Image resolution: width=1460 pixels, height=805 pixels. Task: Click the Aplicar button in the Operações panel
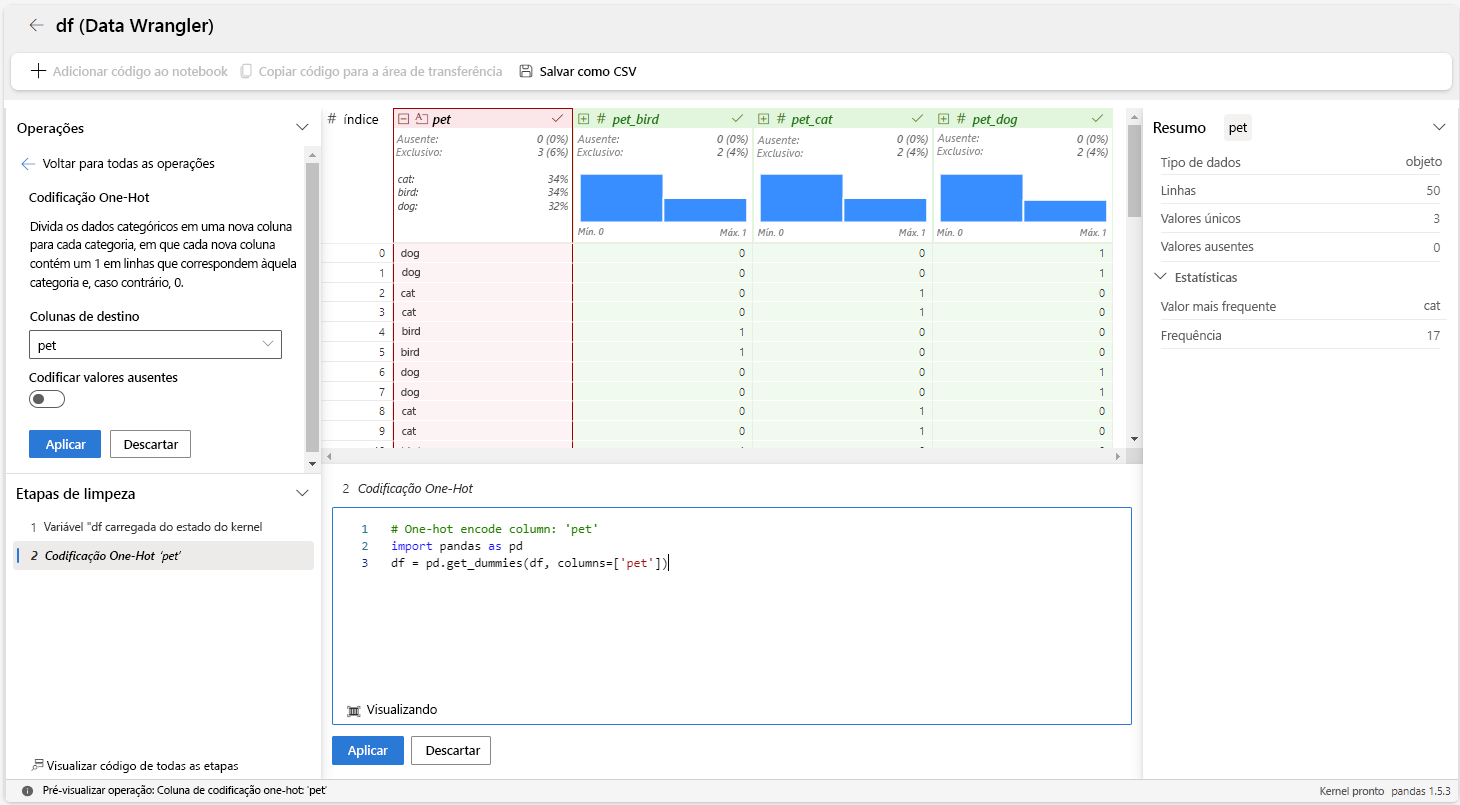tap(65, 444)
